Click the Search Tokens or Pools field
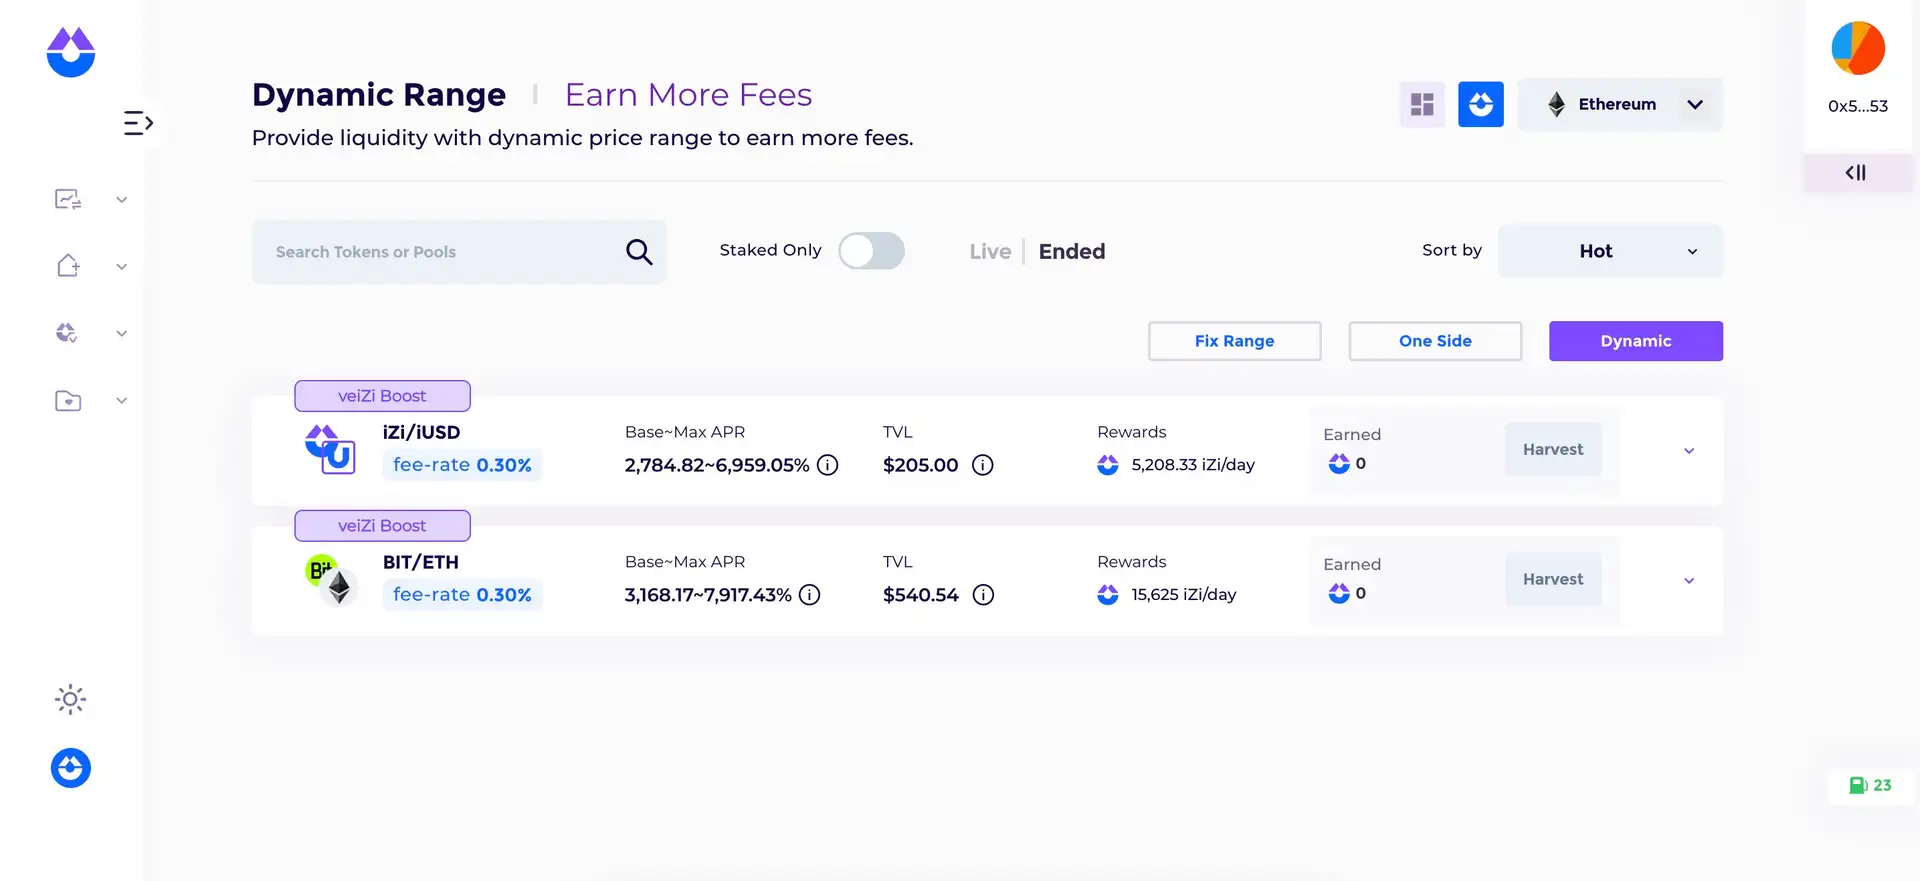This screenshot has height=881, width=1920. coord(440,252)
